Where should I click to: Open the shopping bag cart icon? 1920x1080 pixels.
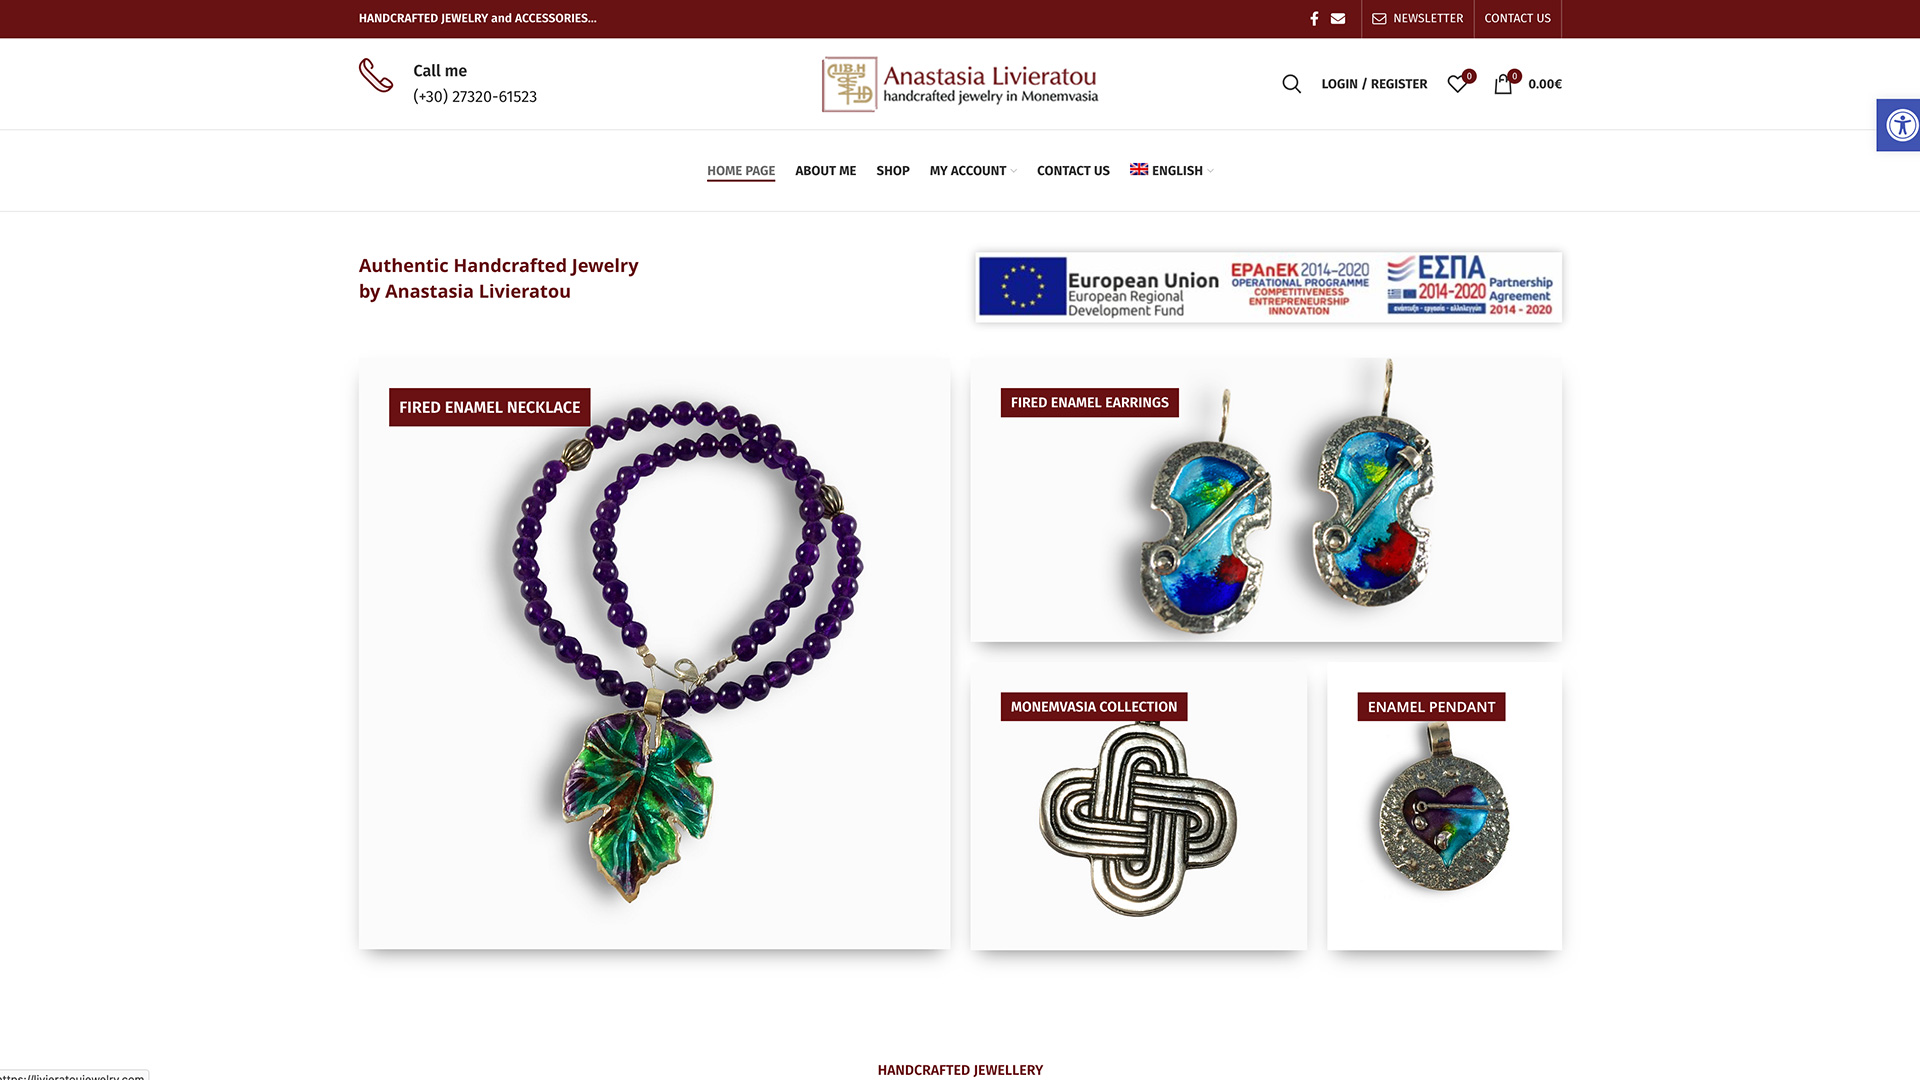pos(1505,82)
